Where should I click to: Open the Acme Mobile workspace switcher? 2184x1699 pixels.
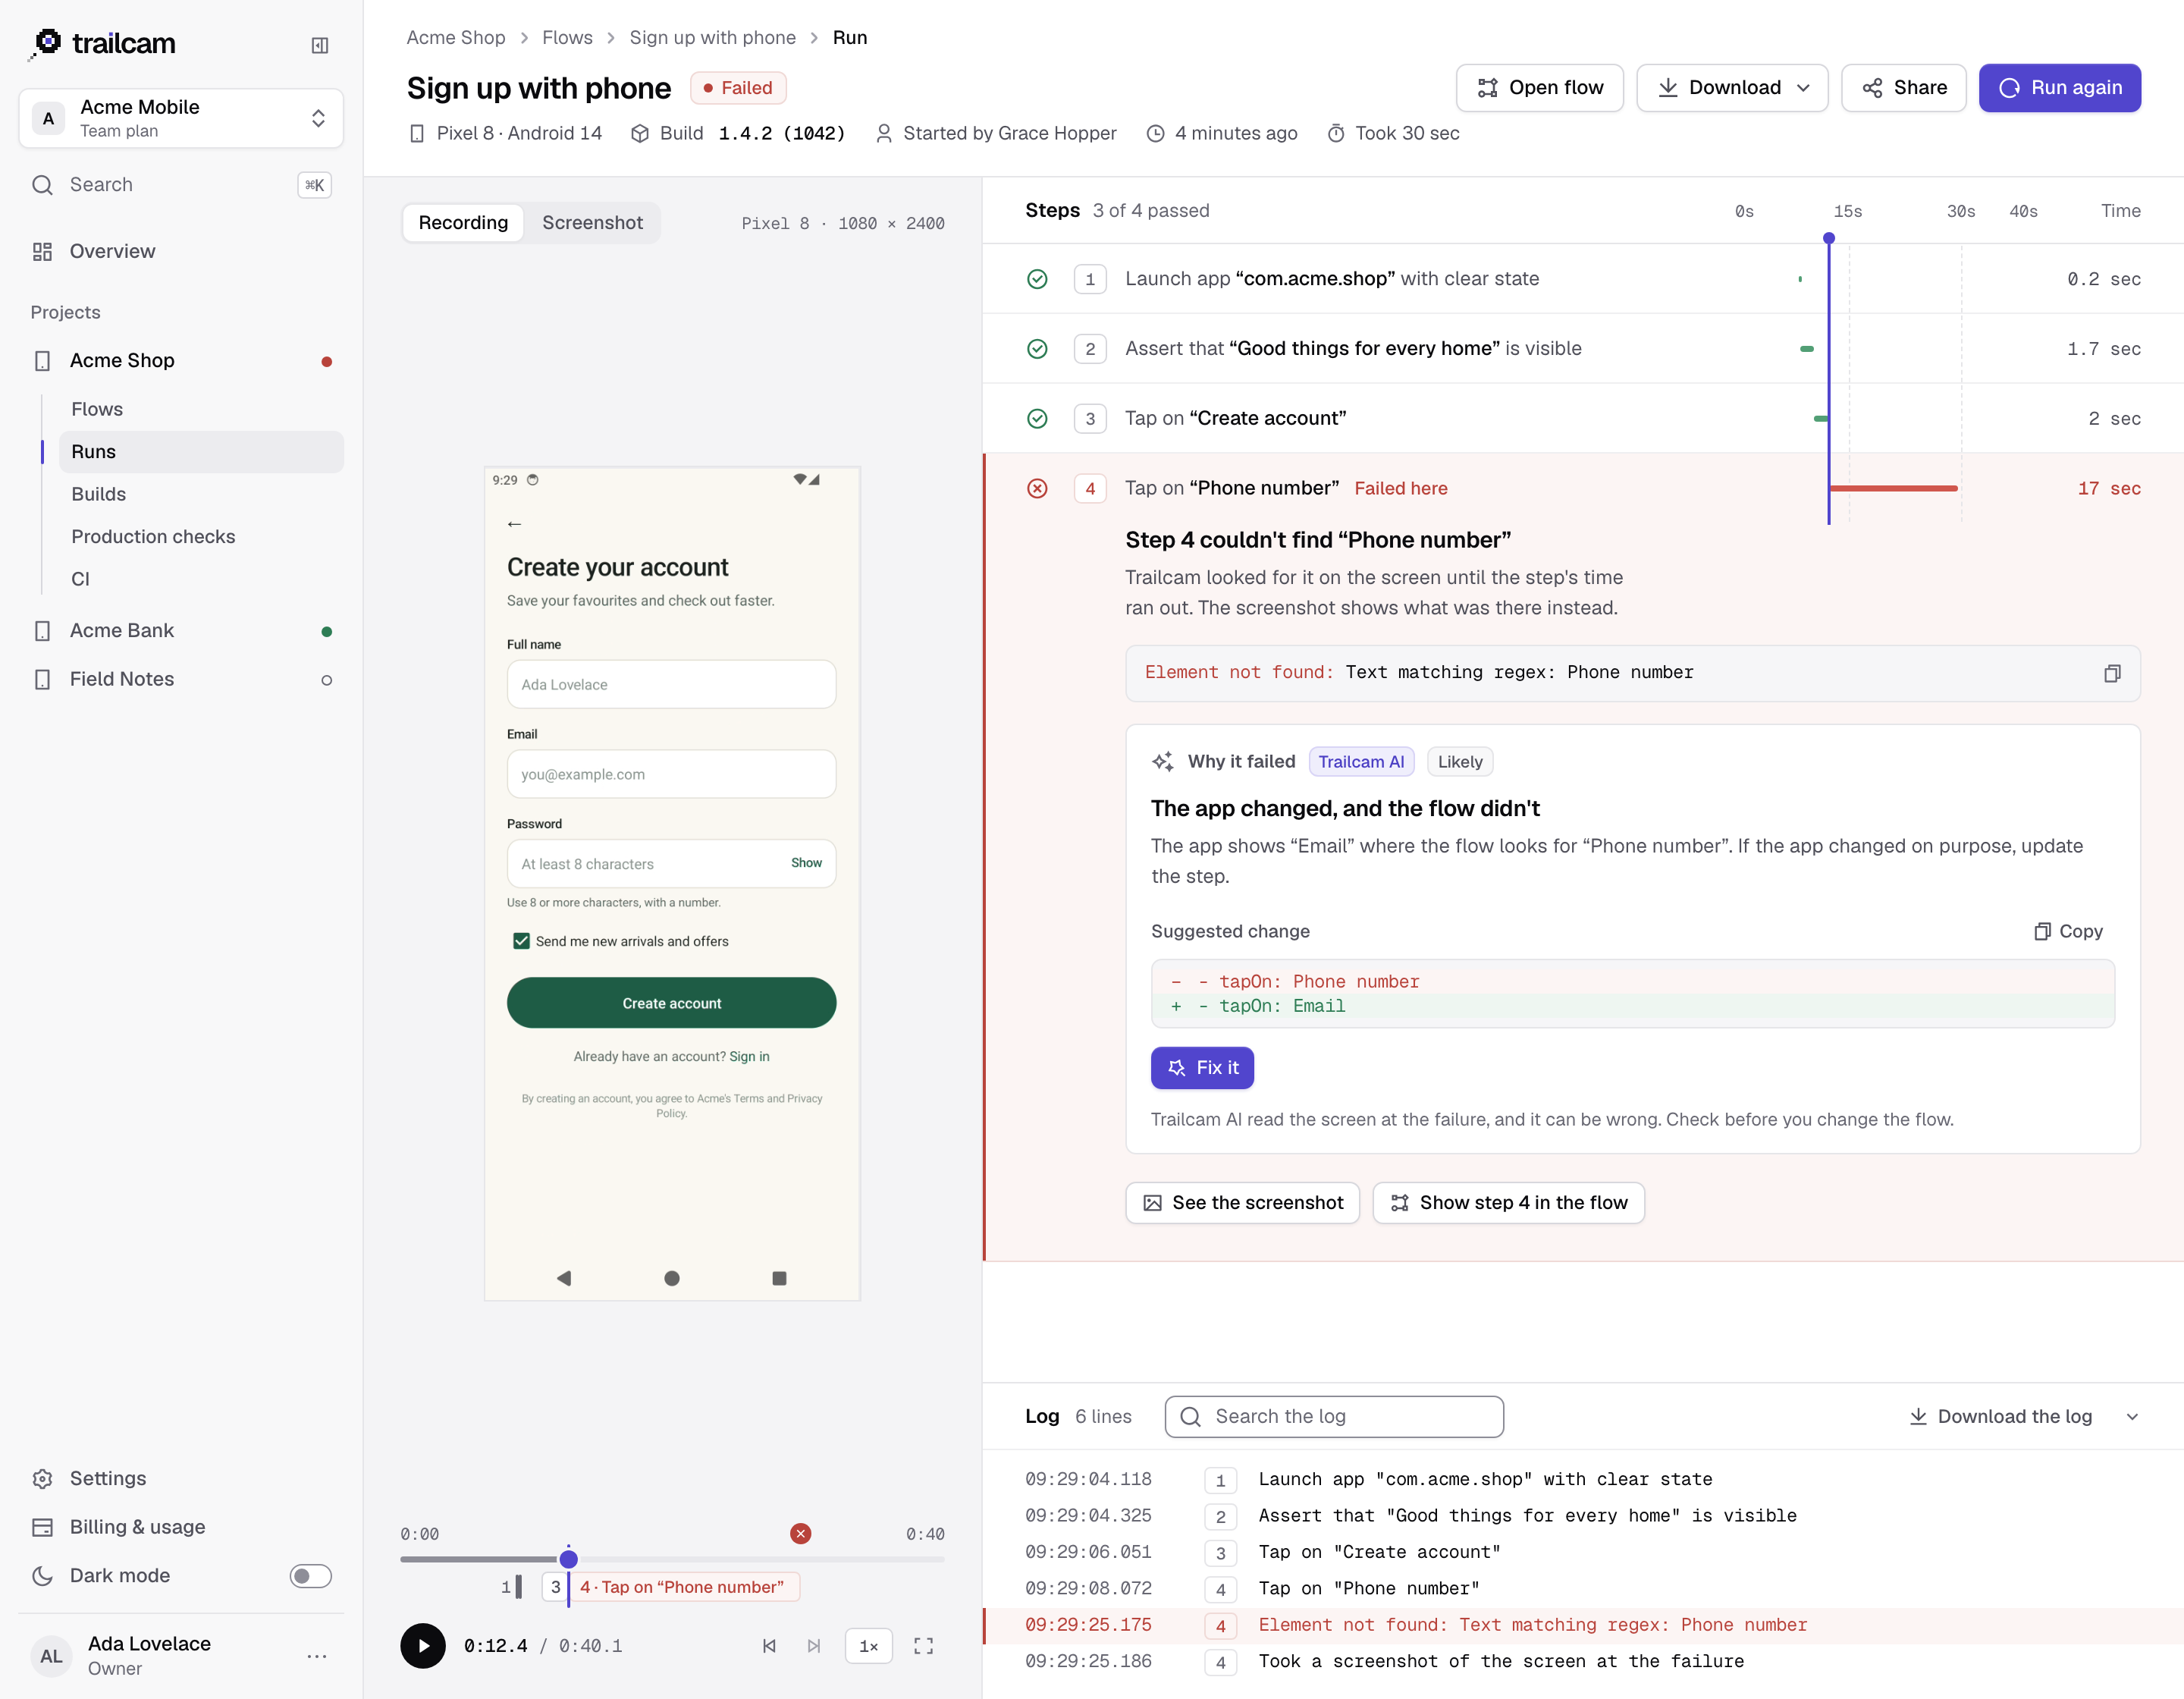[181, 118]
